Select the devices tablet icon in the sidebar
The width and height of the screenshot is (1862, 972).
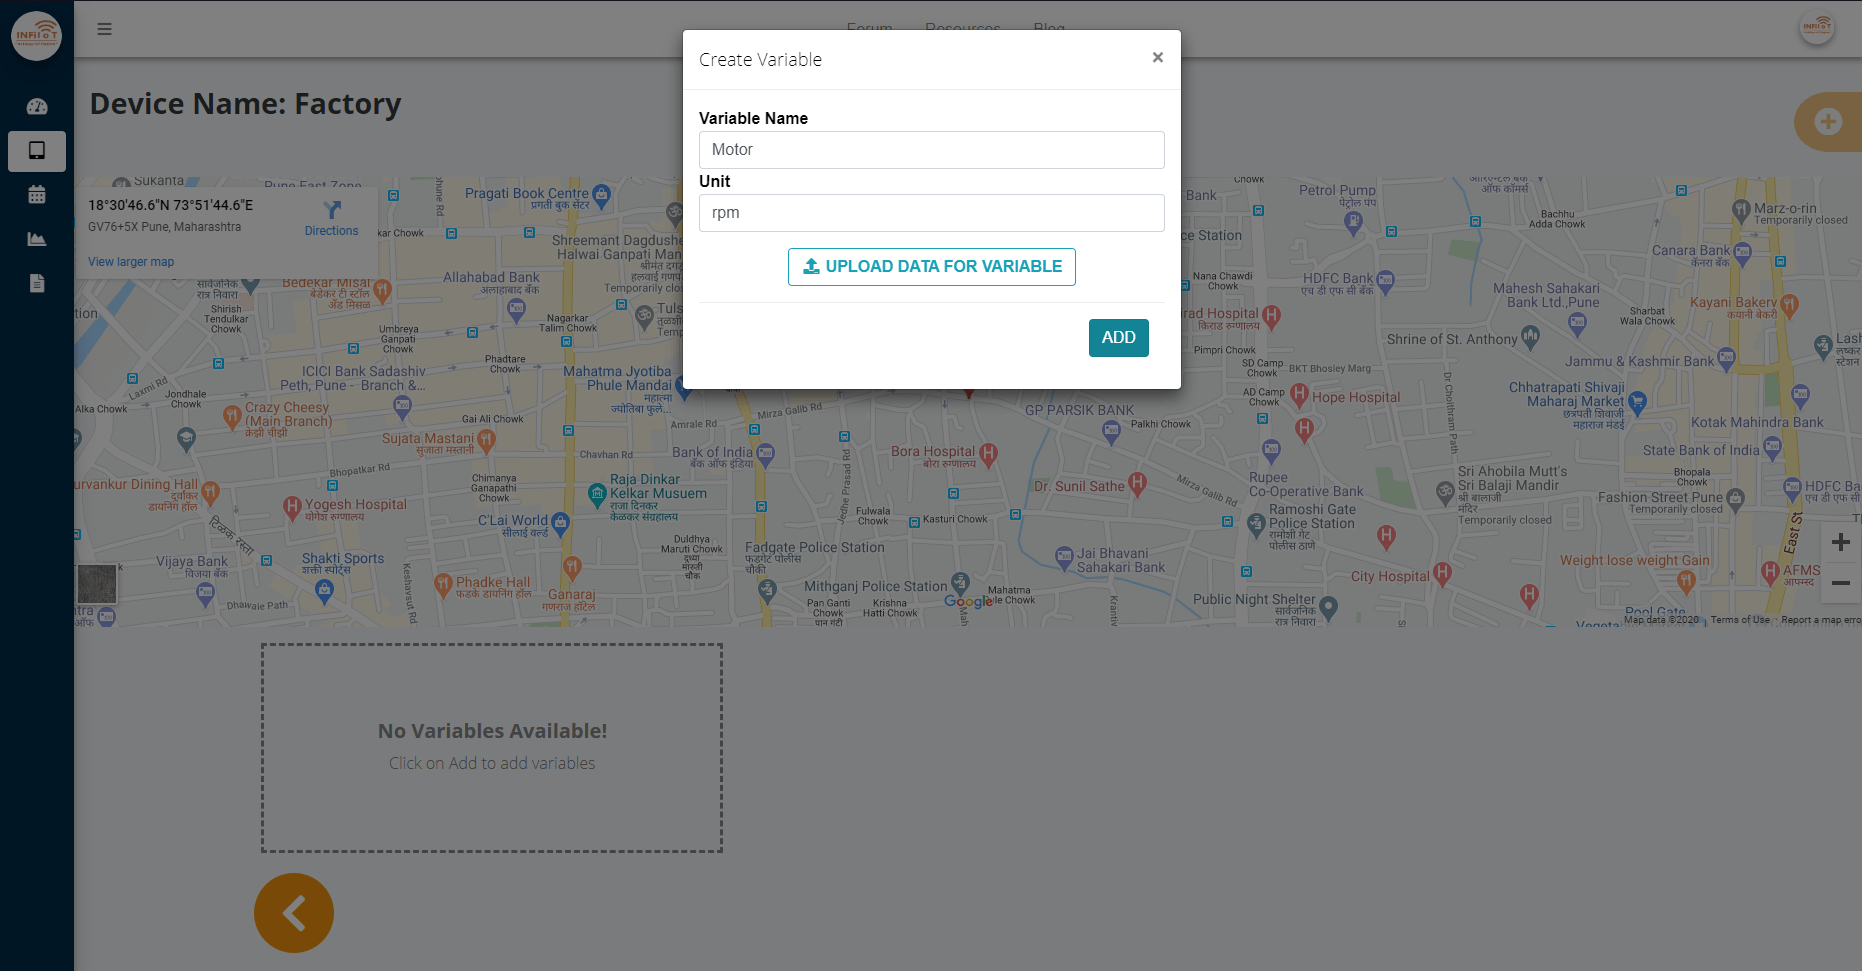pos(37,151)
